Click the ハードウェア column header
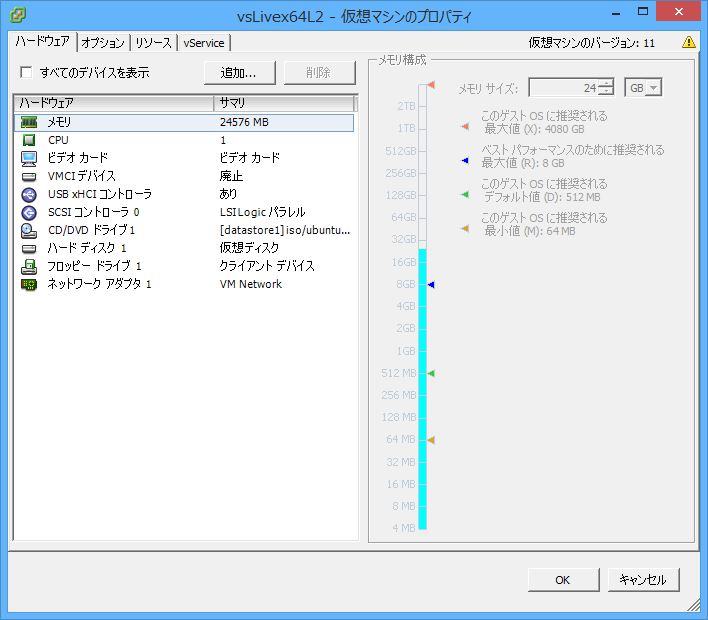 [114, 103]
